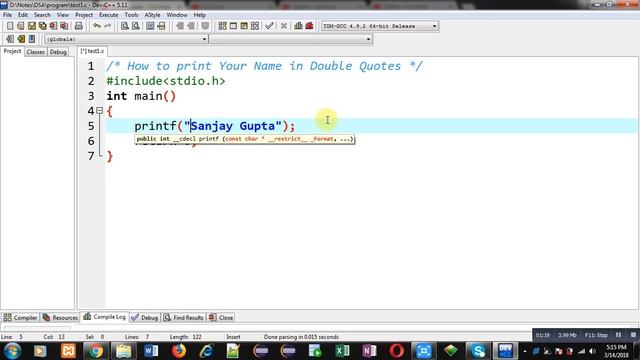Viewport: 640px width, 360px height.
Task: Open the Find Results bottom tab
Action: (x=183, y=317)
